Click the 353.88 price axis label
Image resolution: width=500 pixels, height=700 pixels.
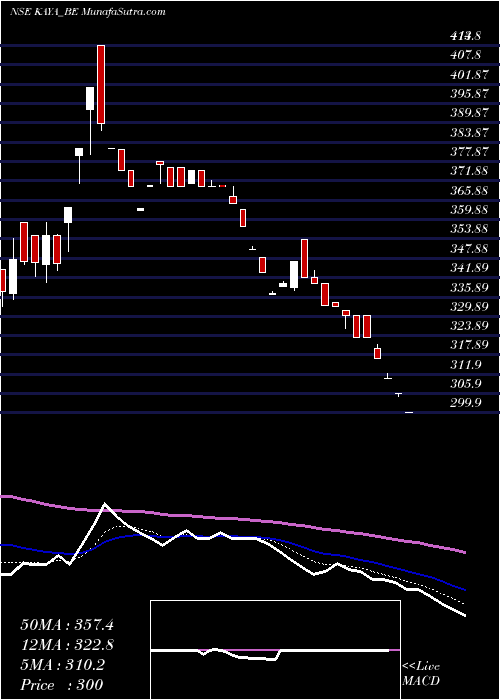(469, 229)
